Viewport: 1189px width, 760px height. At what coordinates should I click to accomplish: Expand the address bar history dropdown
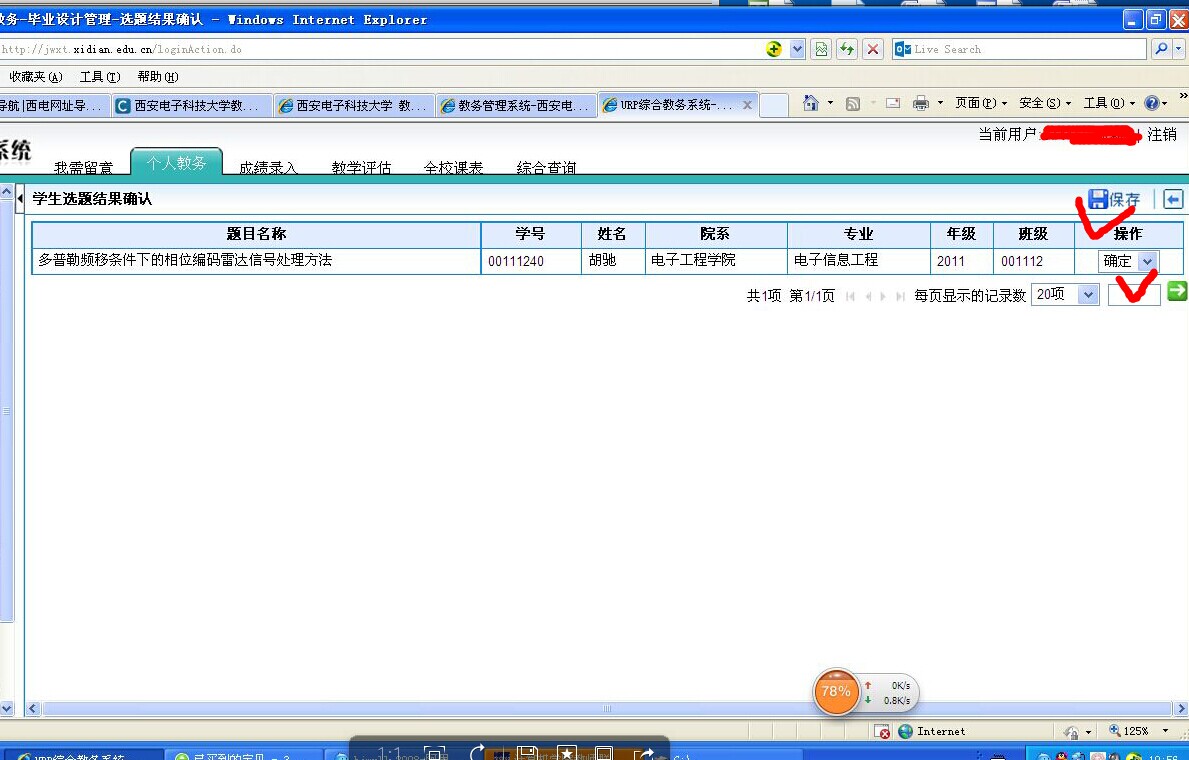(x=797, y=49)
